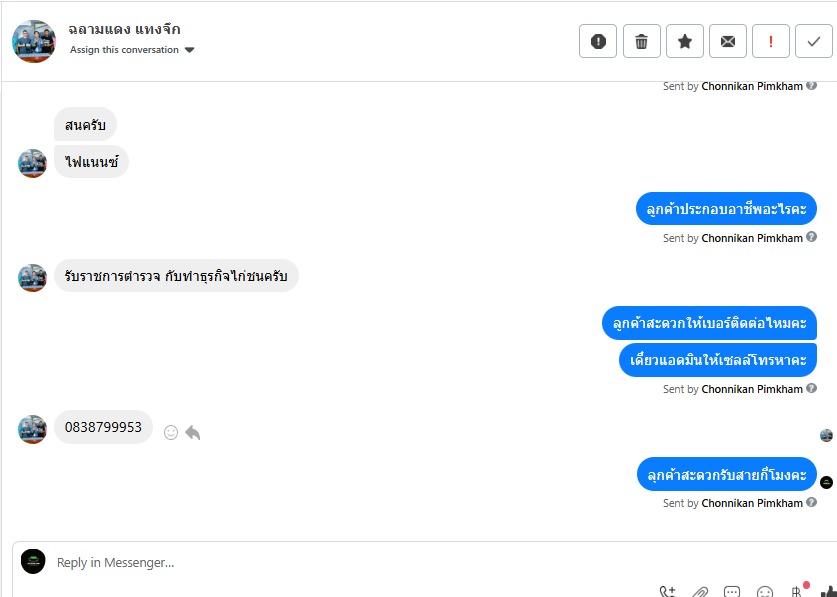Viewport: 837px width, 597px height.
Task: Click Chonnikan Pimkham name under phone request message
Action: coord(752,389)
